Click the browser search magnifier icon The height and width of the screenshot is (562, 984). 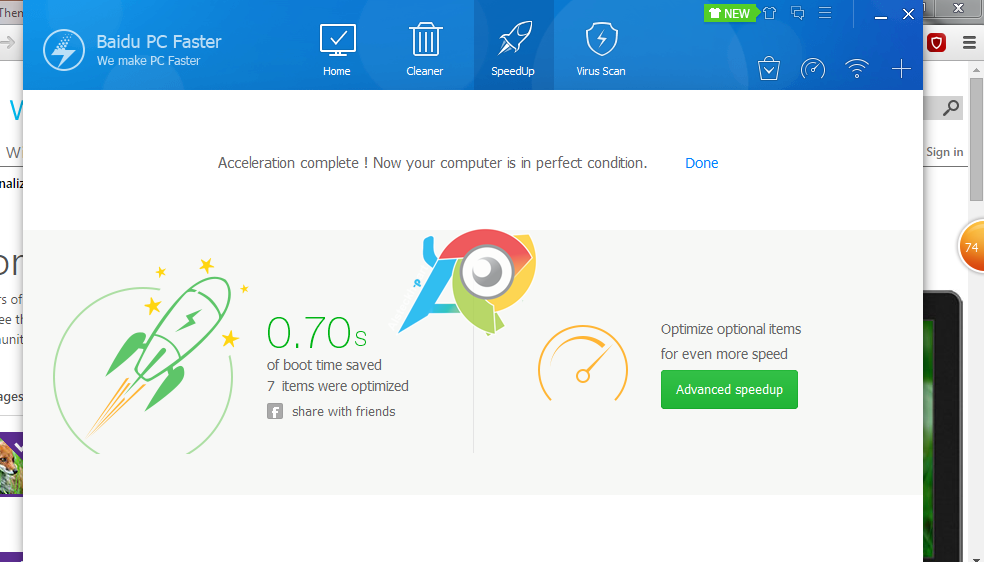[951, 108]
